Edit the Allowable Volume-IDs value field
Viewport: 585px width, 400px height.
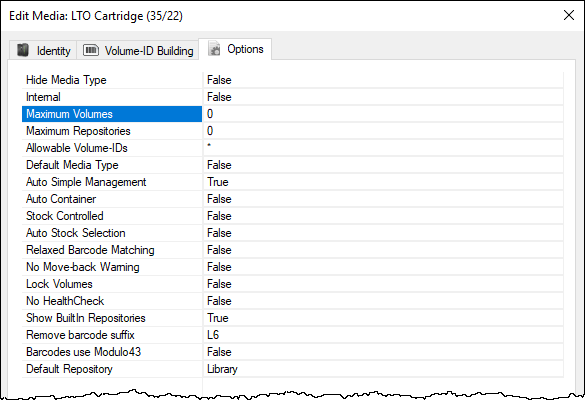click(383, 148)
